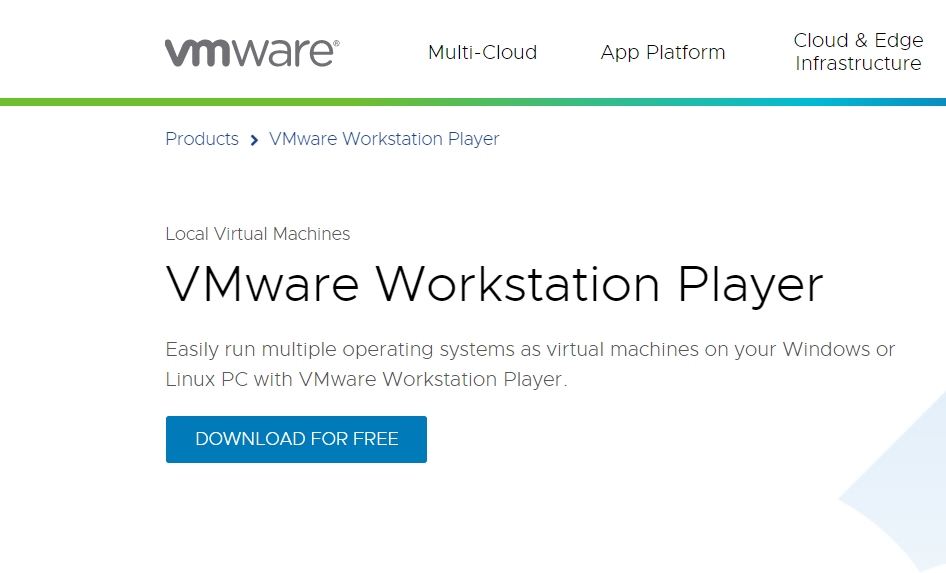The image size is (946, 573).
Task: Select the 'Local Virtual Machines' label text
Action: point(258,234)
